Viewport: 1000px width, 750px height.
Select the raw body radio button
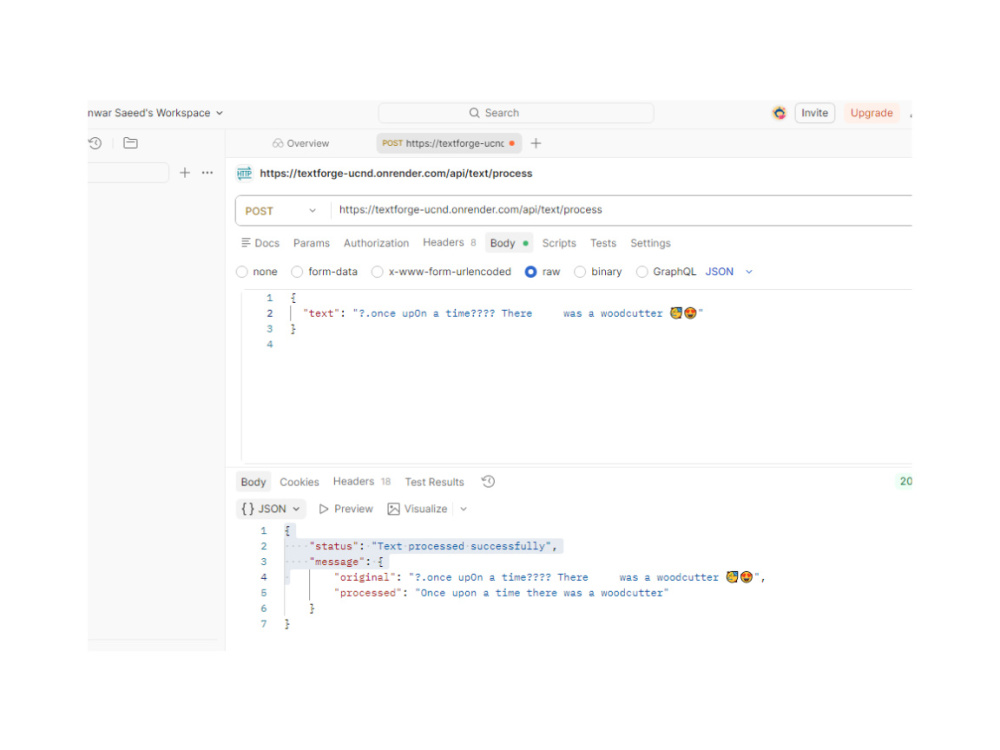coord(531,272)
